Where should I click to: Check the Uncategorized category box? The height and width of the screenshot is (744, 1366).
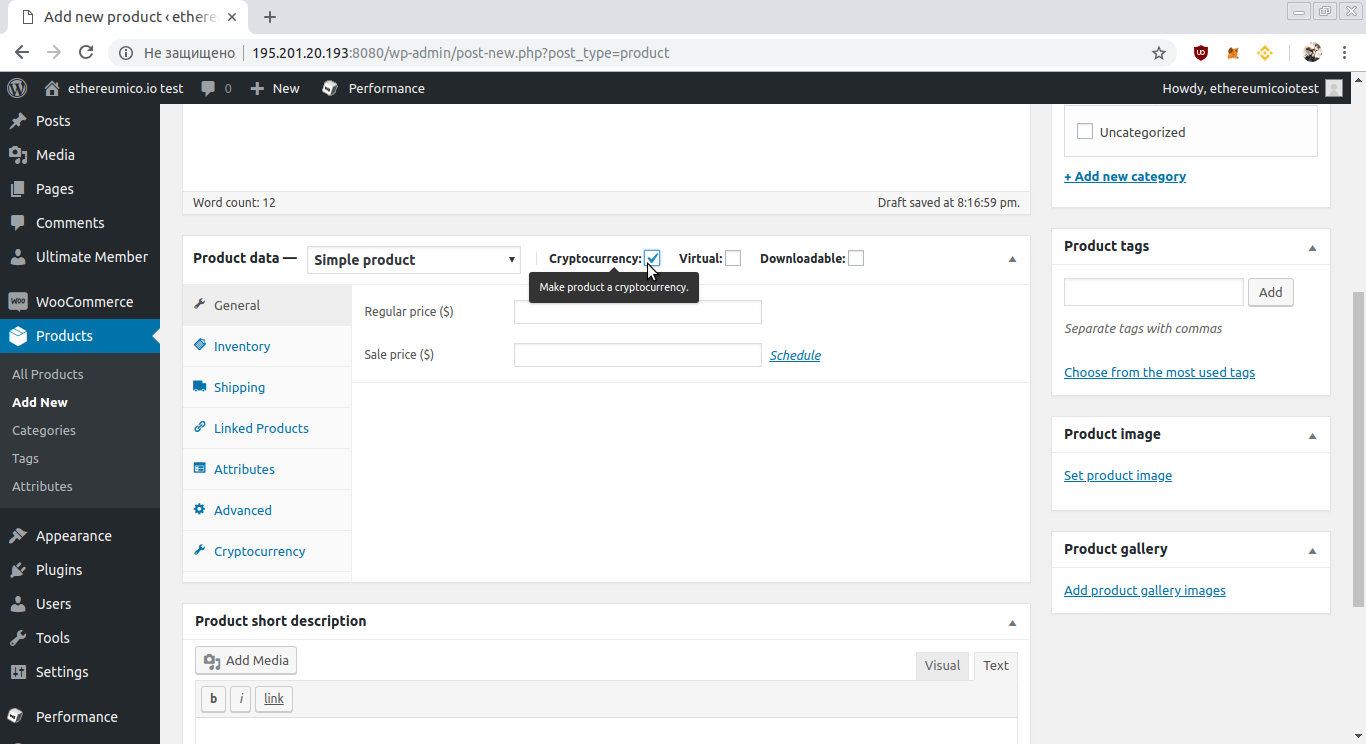tap(1085, 131)
